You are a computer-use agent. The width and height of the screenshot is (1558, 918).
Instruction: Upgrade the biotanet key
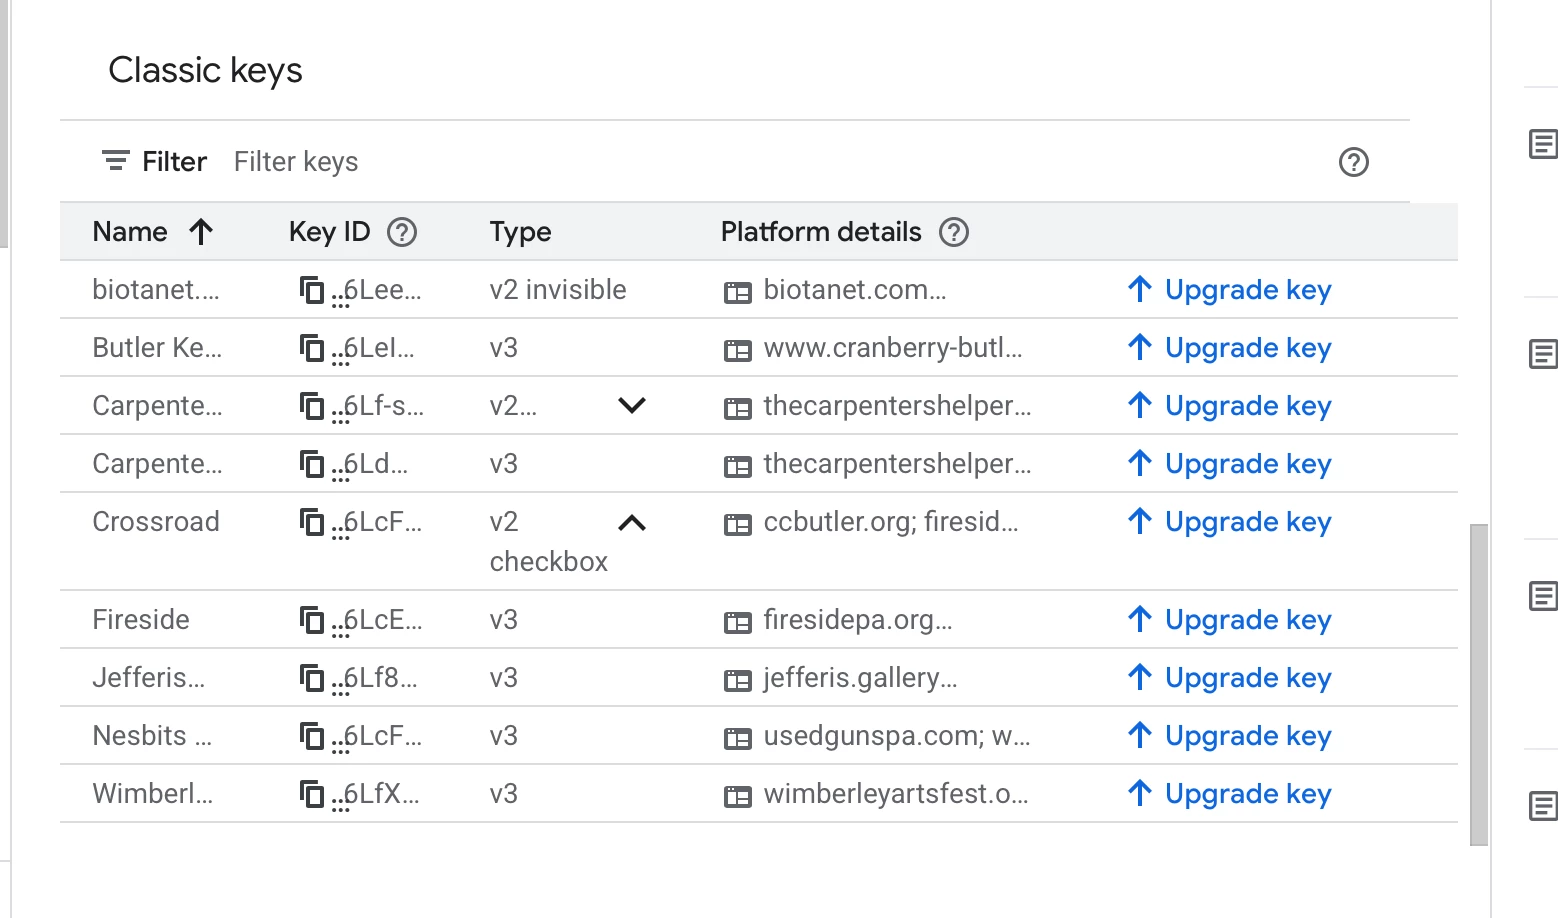click(1230, 290)
